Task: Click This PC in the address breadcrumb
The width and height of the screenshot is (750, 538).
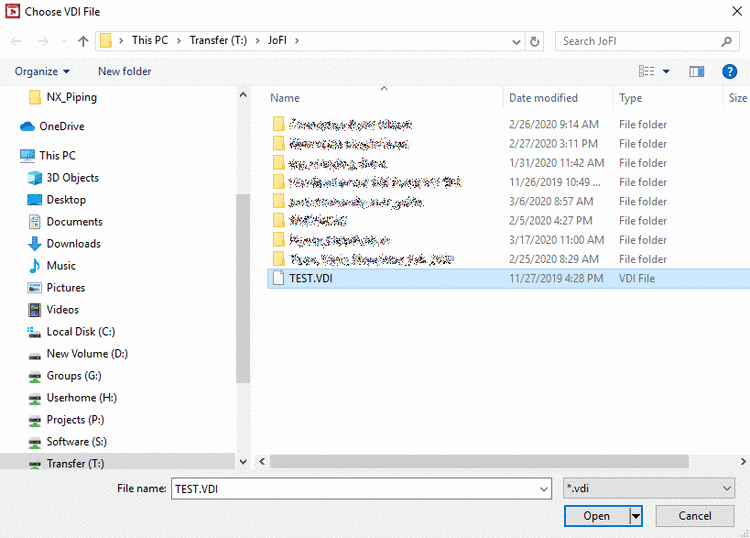Action: point(150,41)
